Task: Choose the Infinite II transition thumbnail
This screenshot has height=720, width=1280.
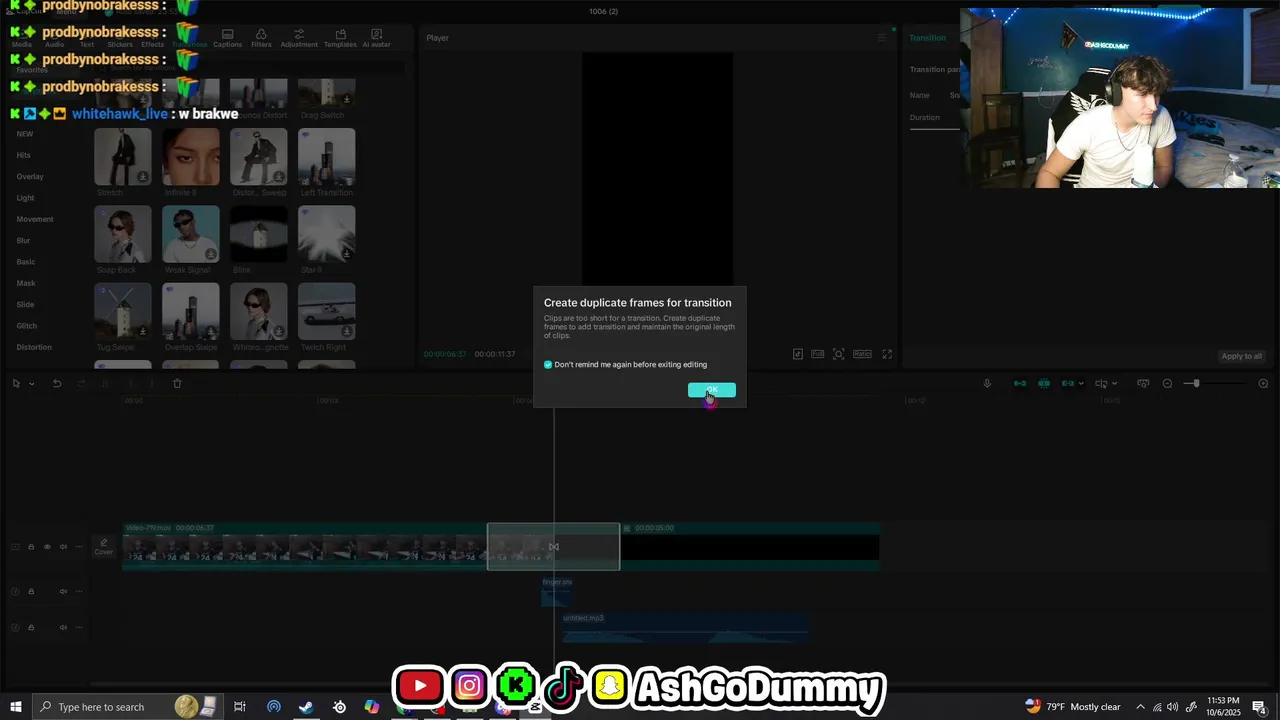Action: click(191, 157)
